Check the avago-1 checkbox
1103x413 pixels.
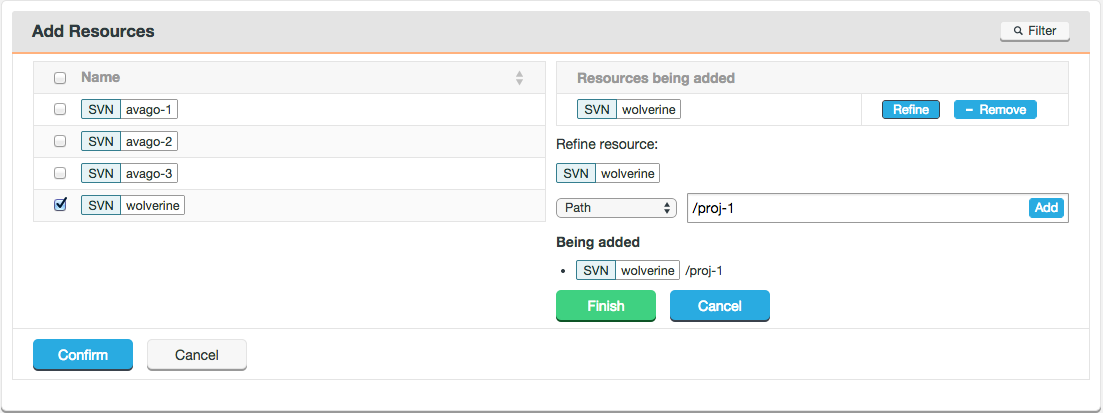[60, 109]
